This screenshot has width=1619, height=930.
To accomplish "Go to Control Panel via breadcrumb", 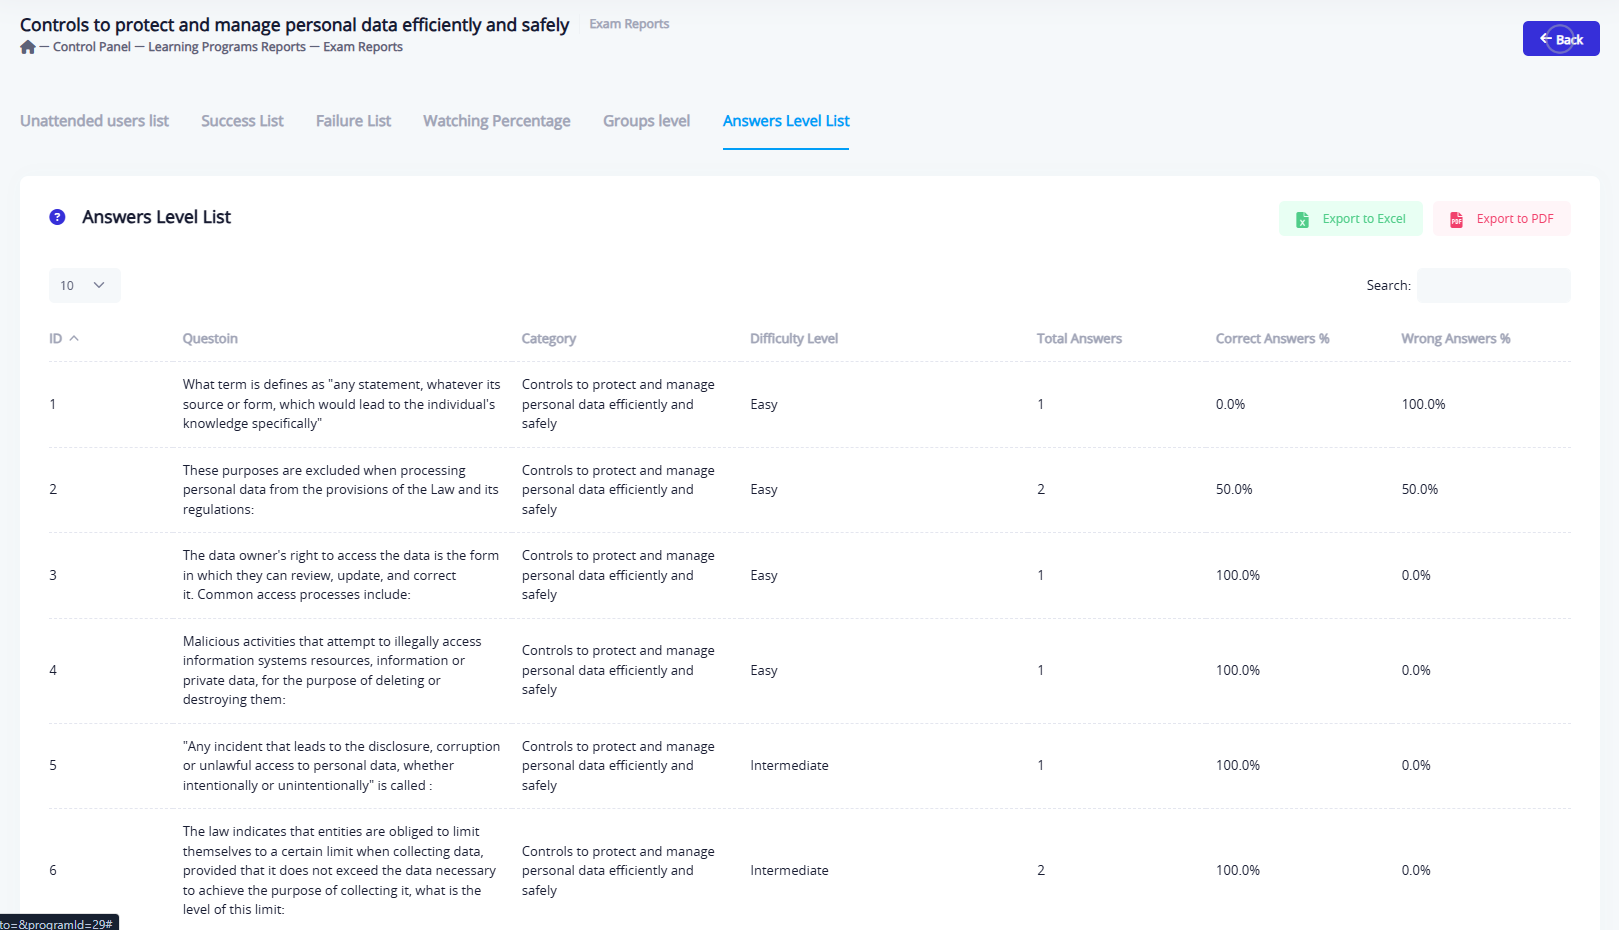I will tap(92, 47).
